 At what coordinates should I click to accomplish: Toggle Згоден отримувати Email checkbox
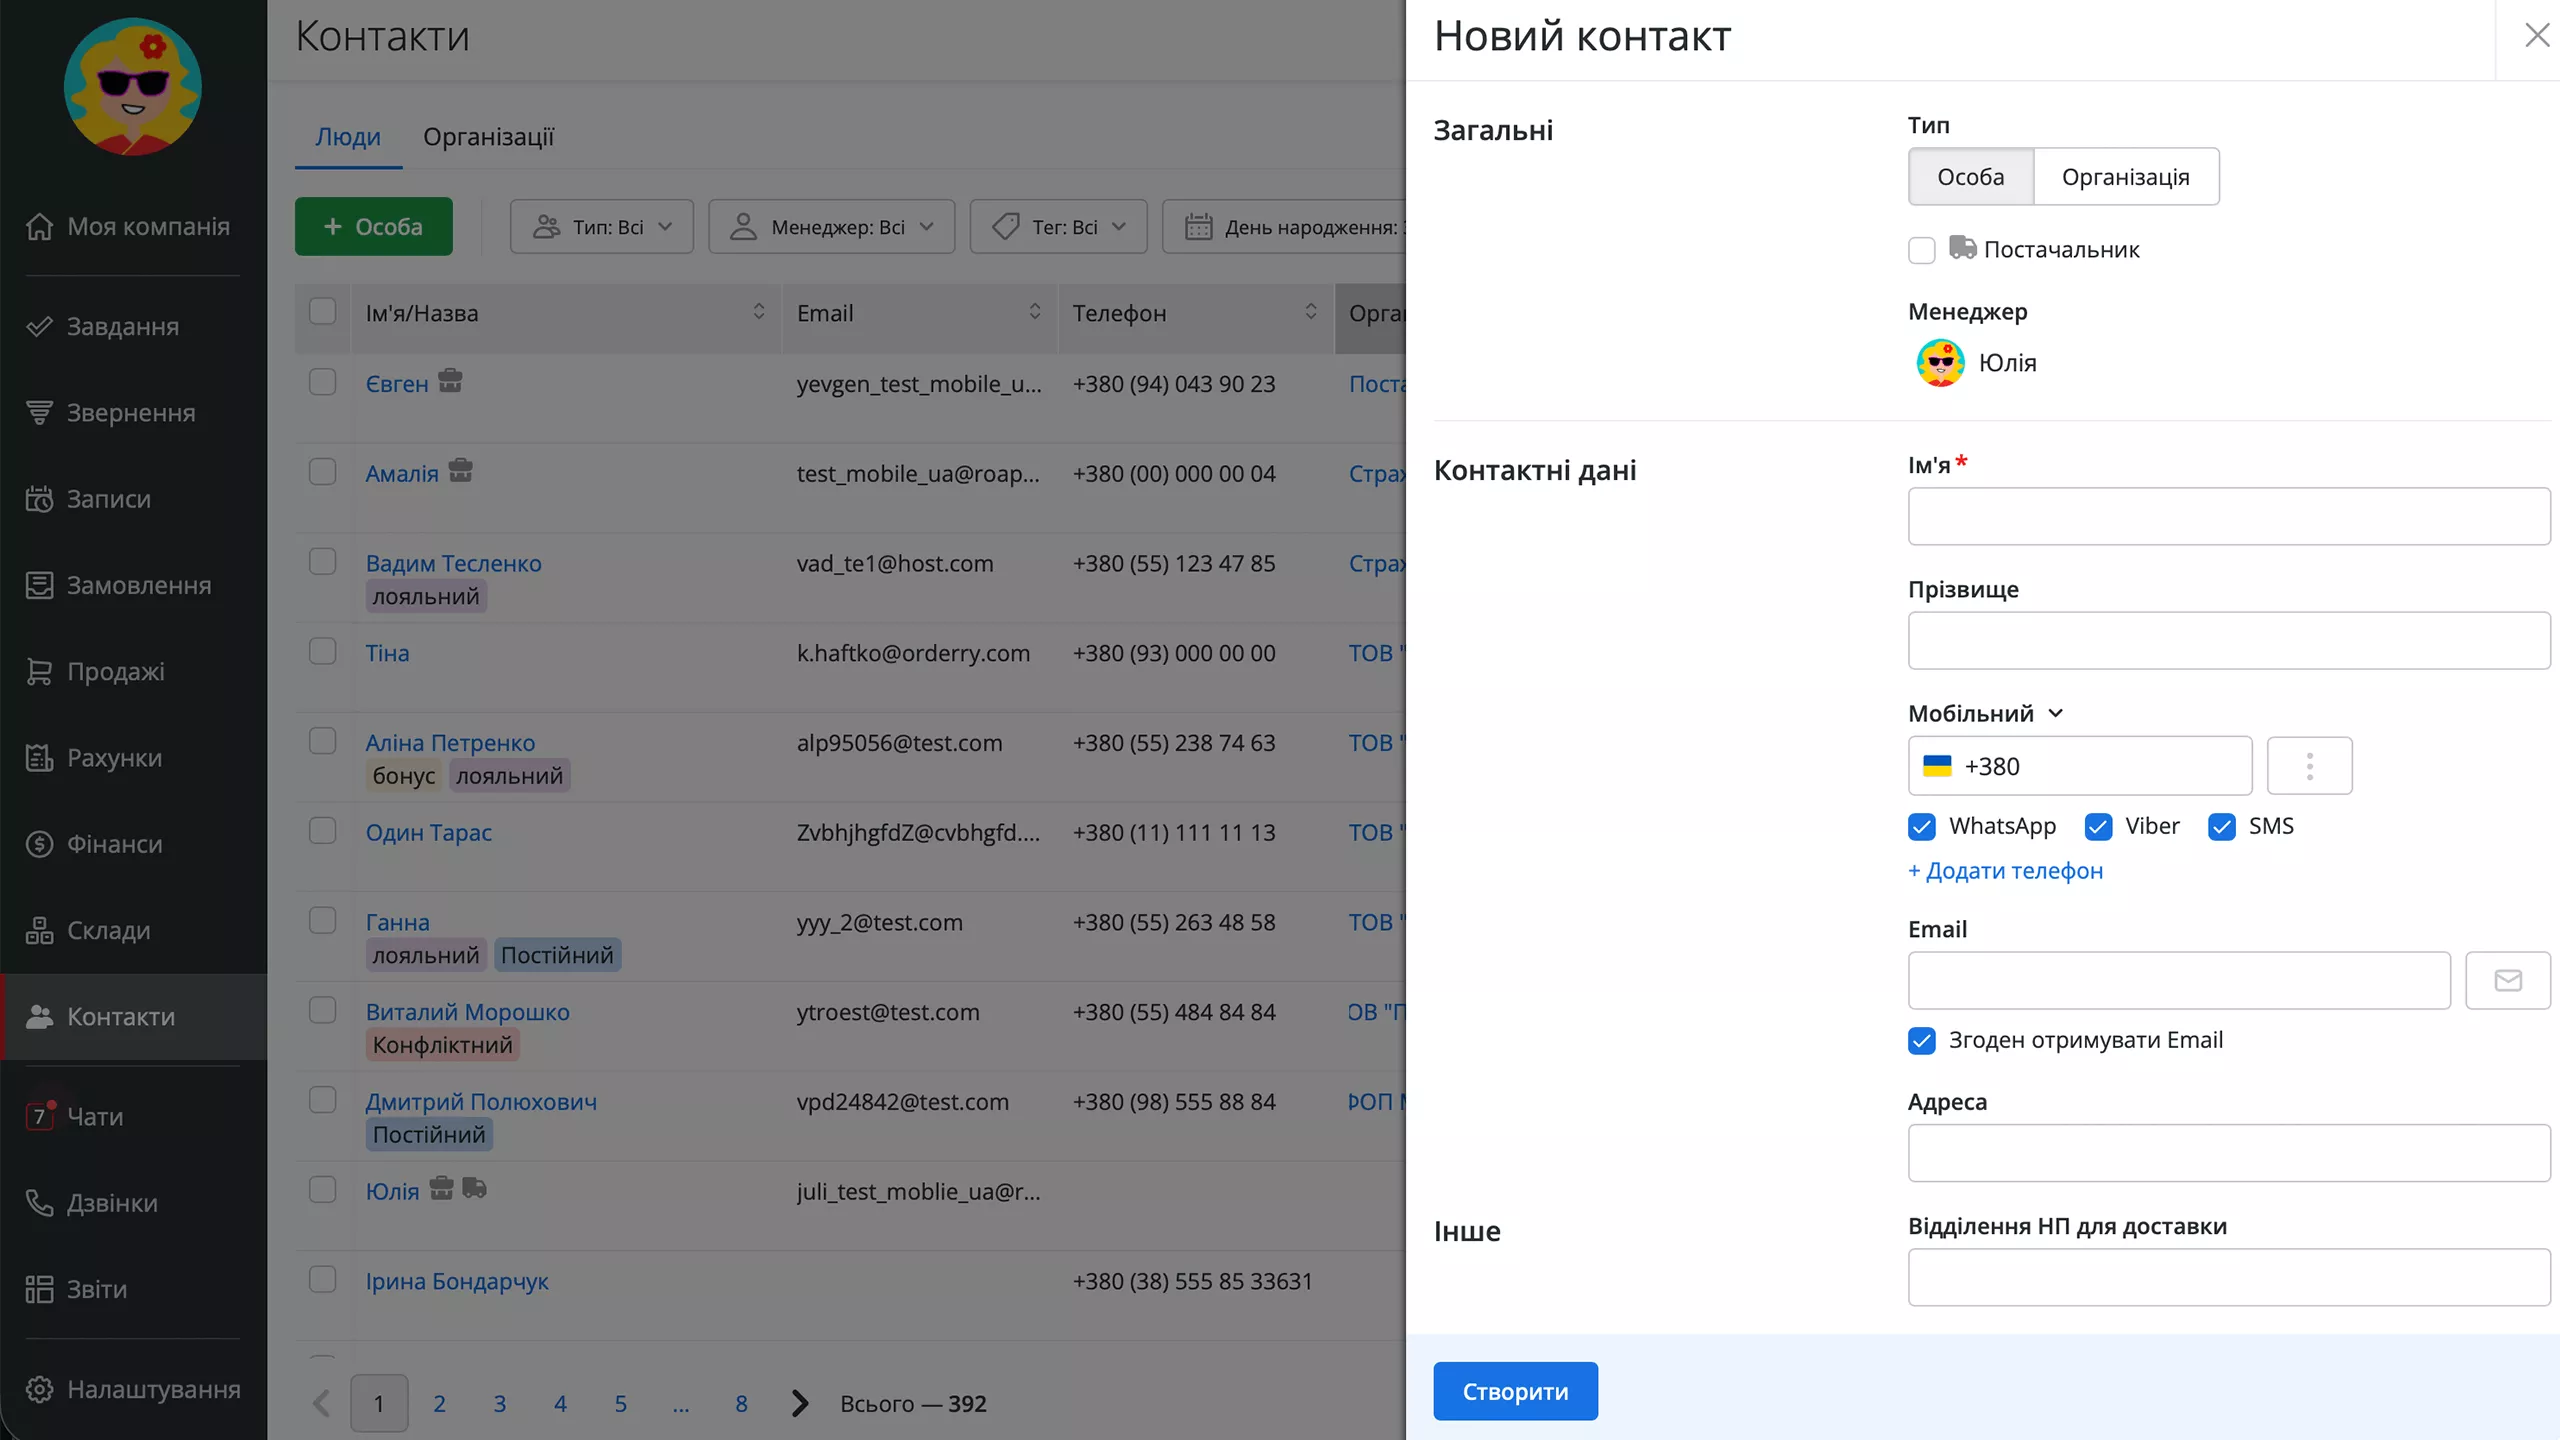click(x=1921, y=1041)
